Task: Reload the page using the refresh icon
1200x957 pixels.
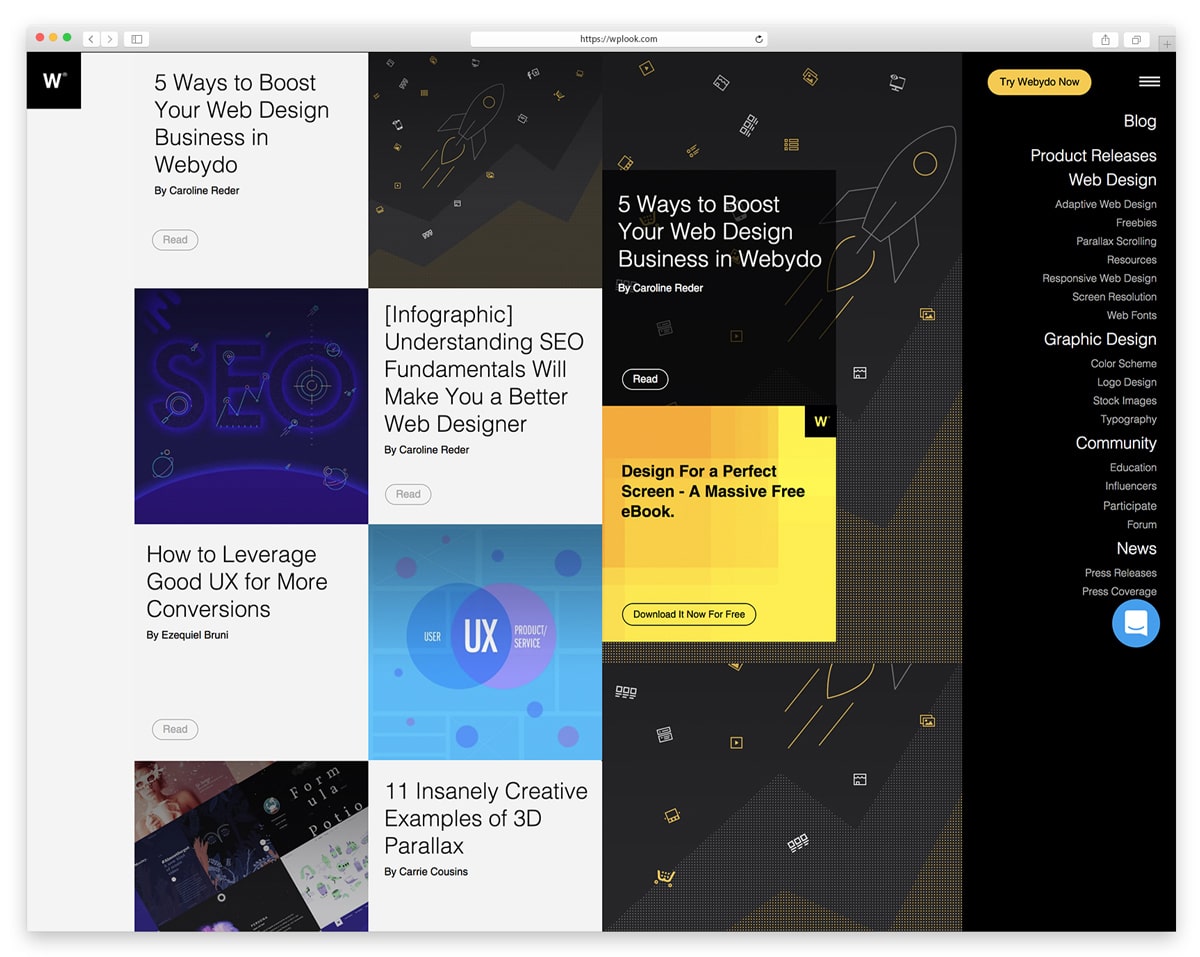Action: pos(759,39)
